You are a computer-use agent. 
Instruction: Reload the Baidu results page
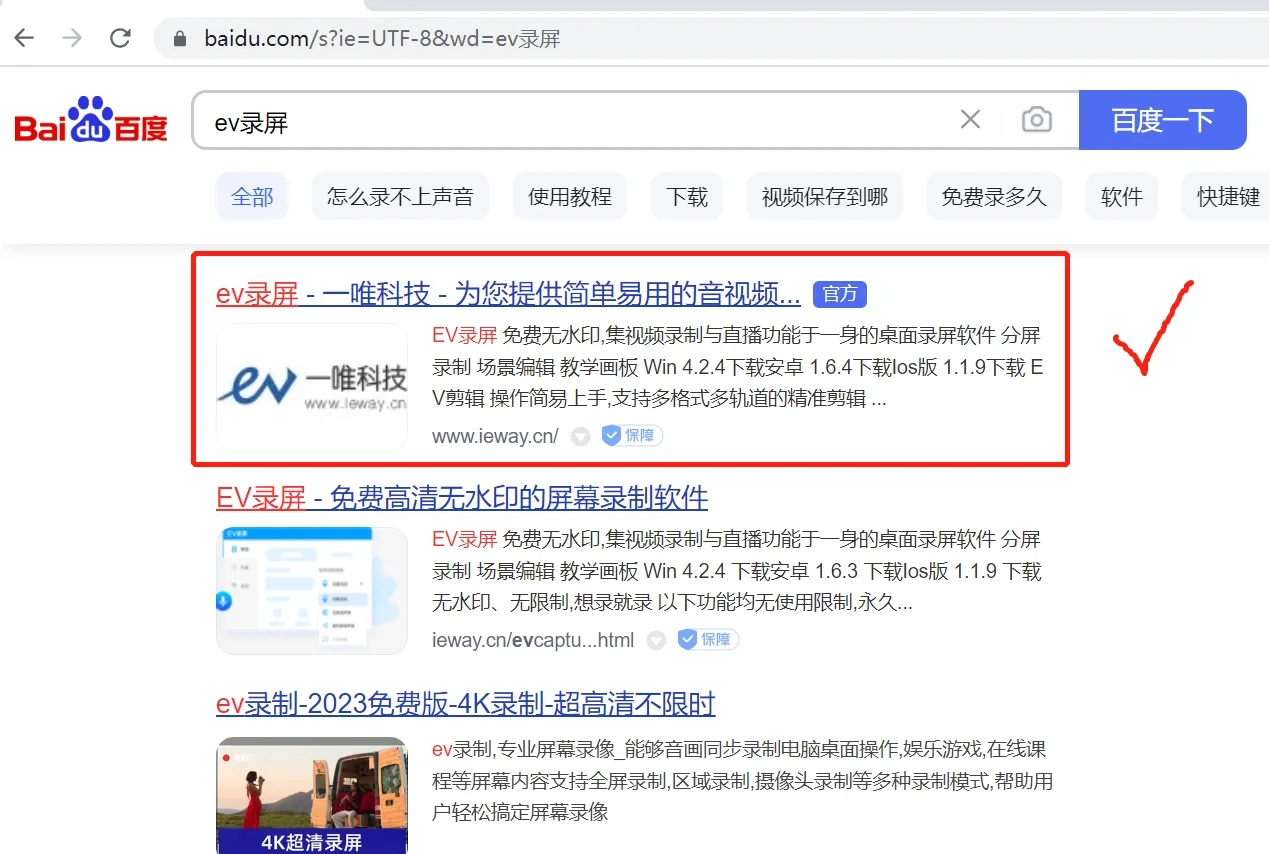[x=120, y=39]
